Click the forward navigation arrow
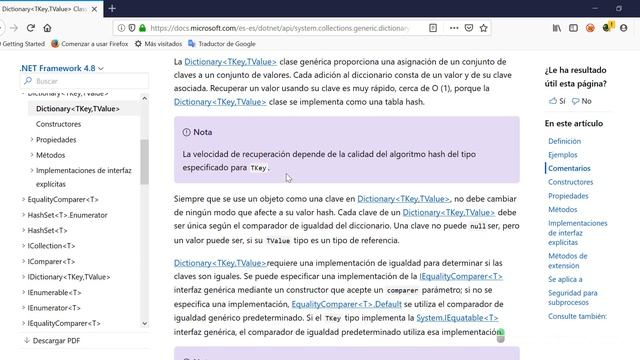The image size is (640, 360). point(14,28)
